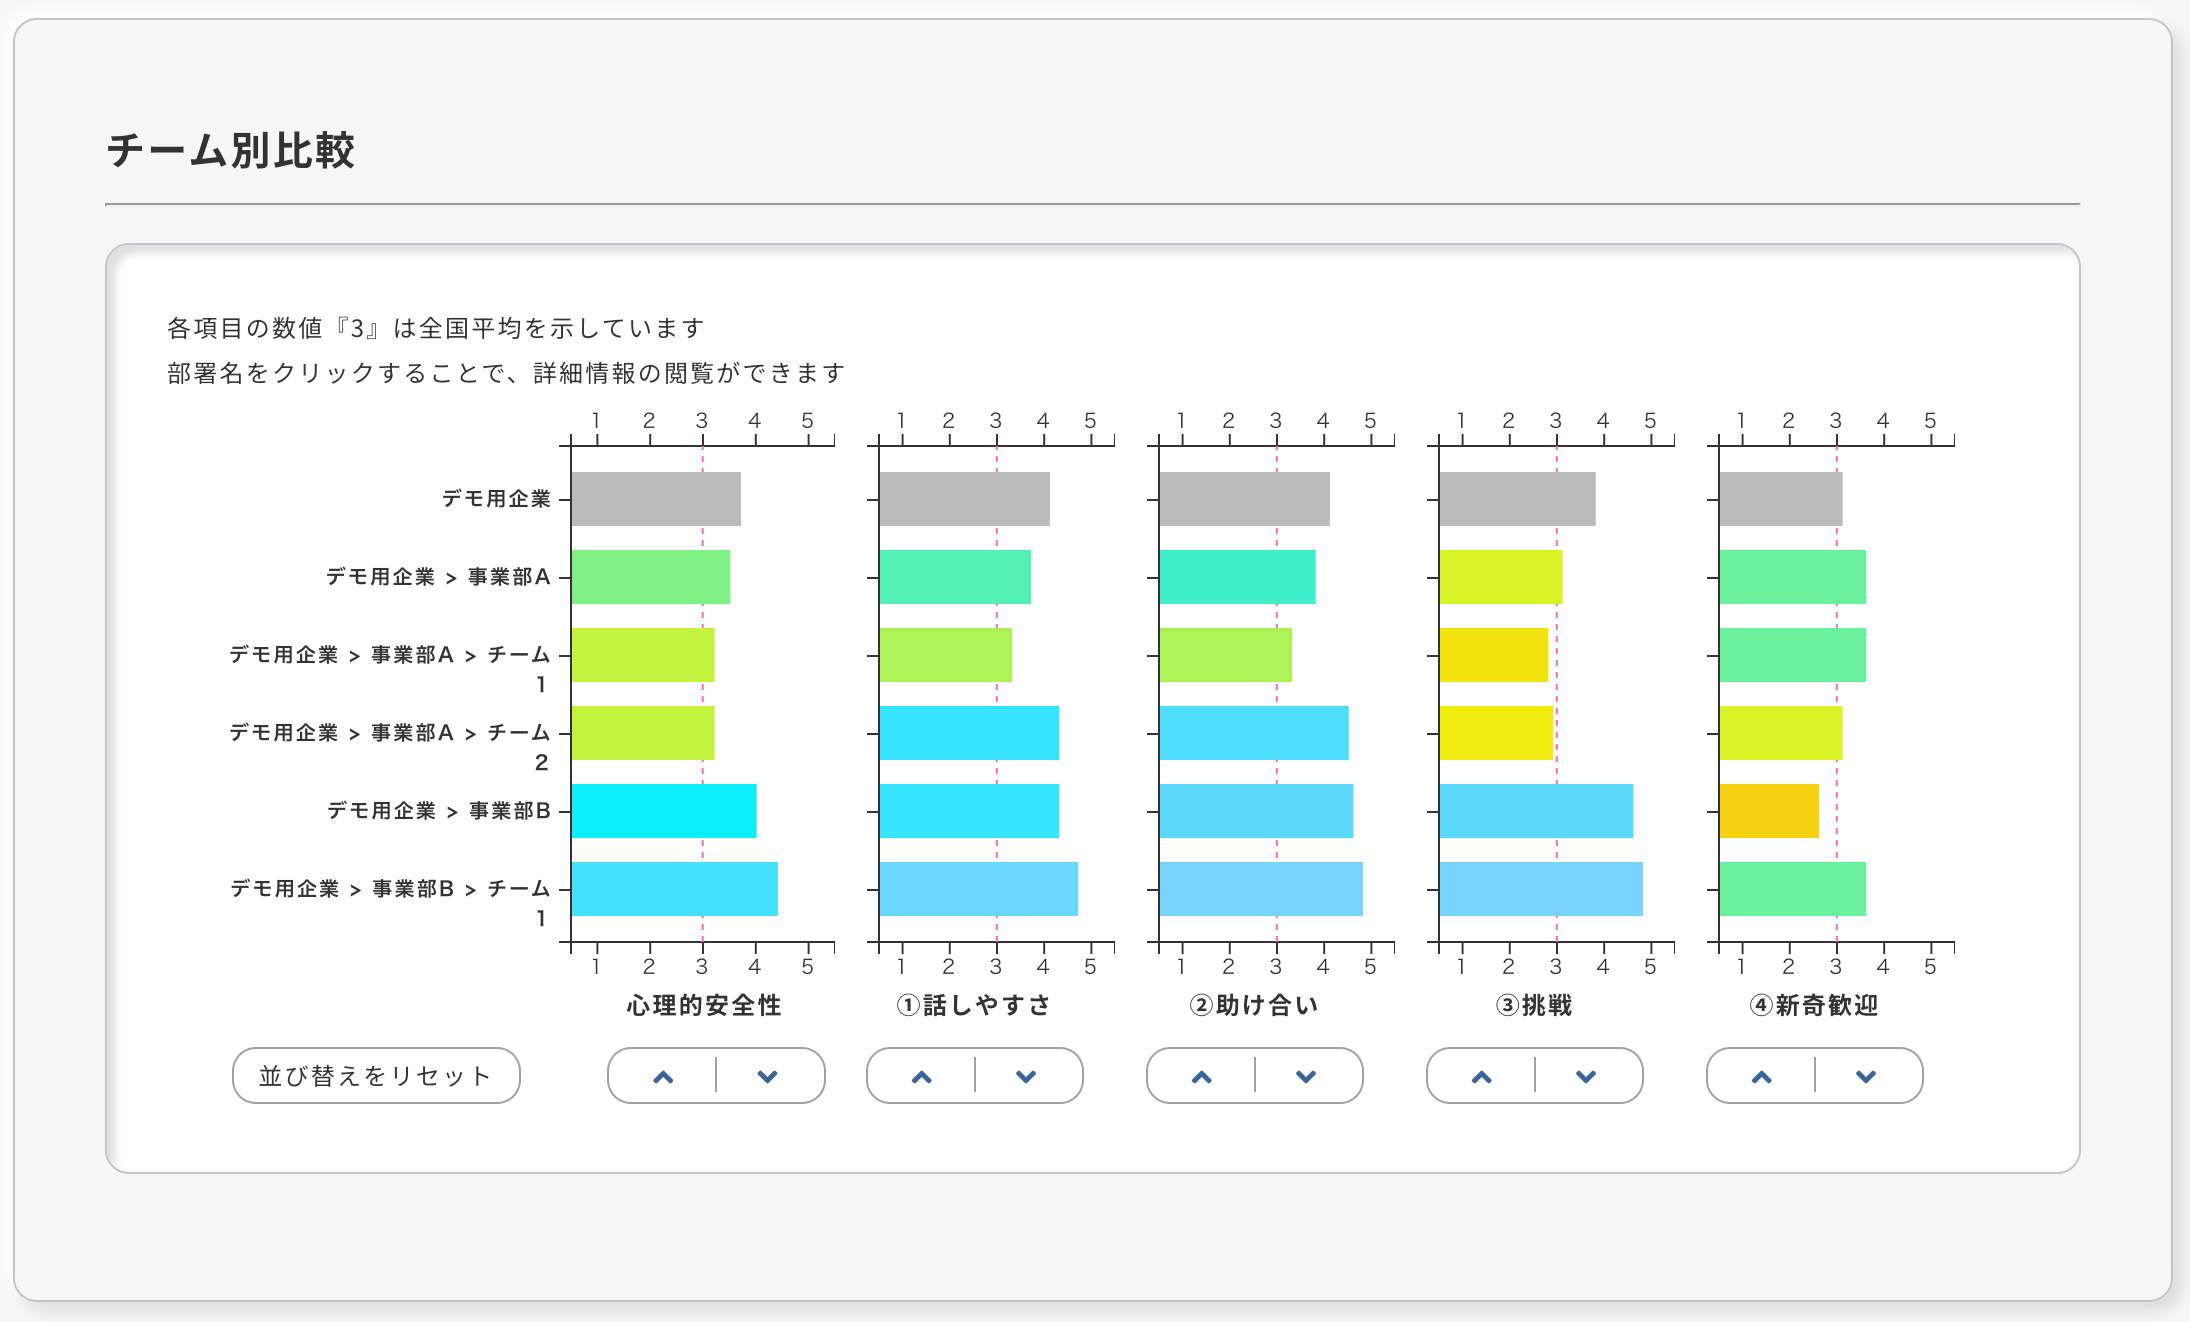Sort 心理的安全性 descending with down arrow
The height and width of the screenshot is (1322, 2190).
coord(767,1076)
